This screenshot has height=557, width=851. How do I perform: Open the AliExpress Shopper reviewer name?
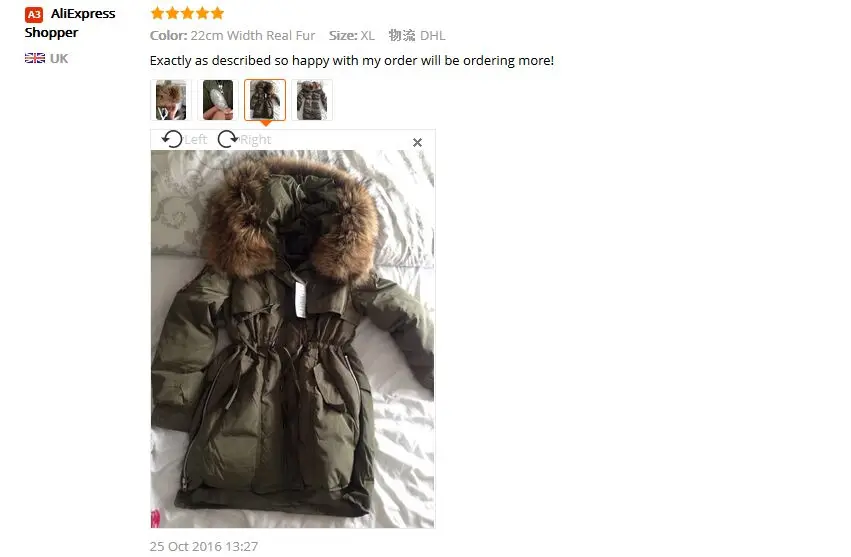tap(70, 23)
